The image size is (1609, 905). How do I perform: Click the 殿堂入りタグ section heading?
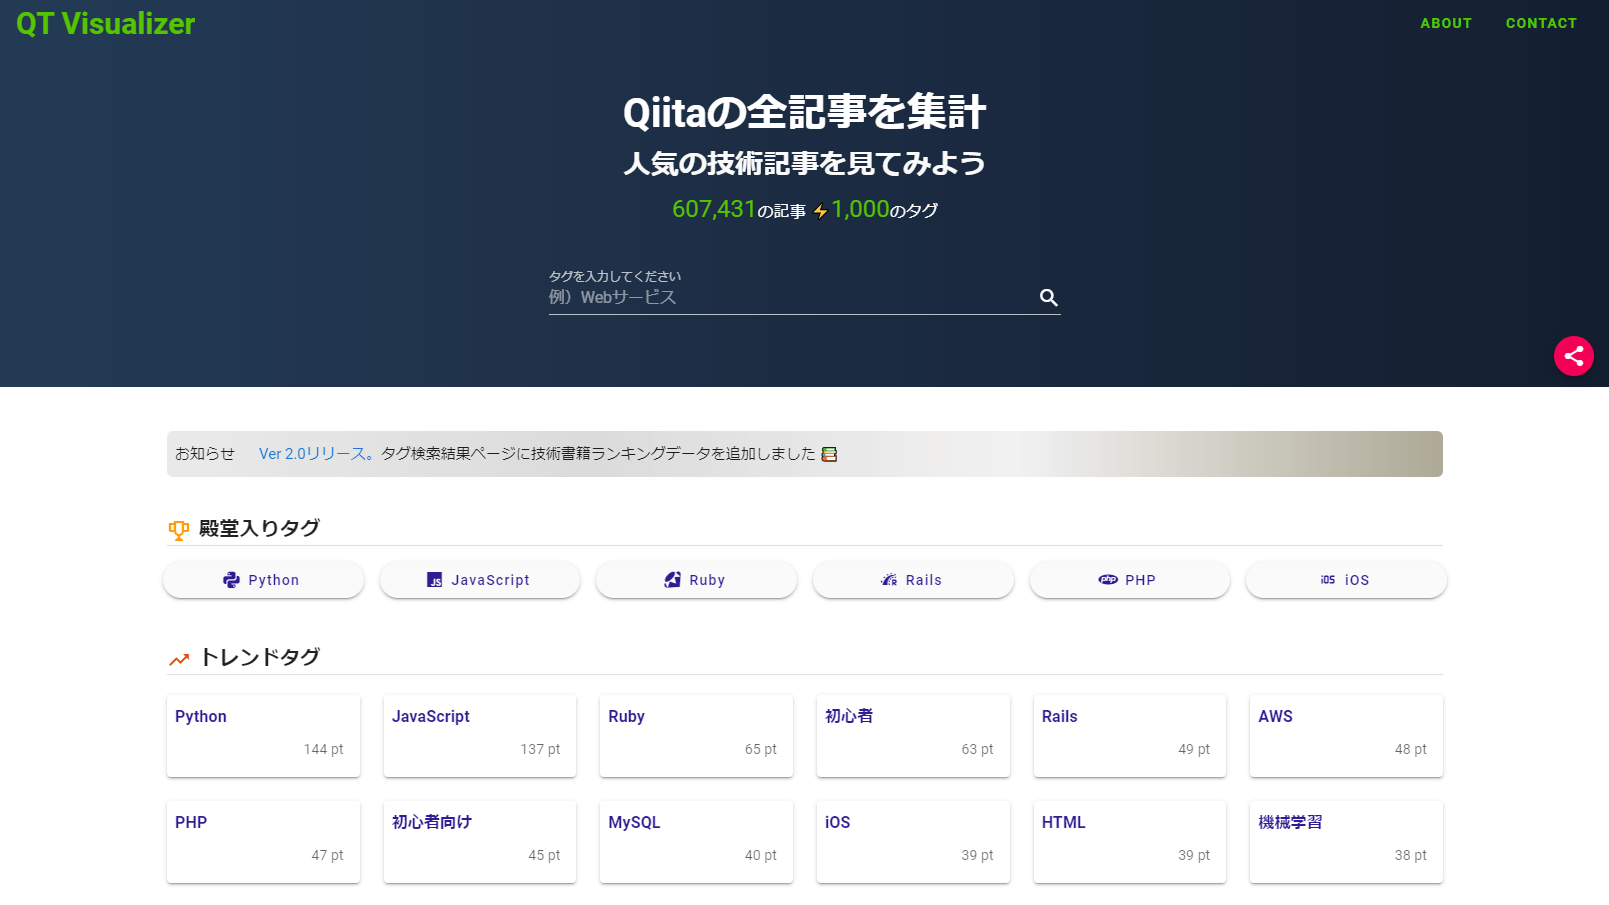point(259,528)
